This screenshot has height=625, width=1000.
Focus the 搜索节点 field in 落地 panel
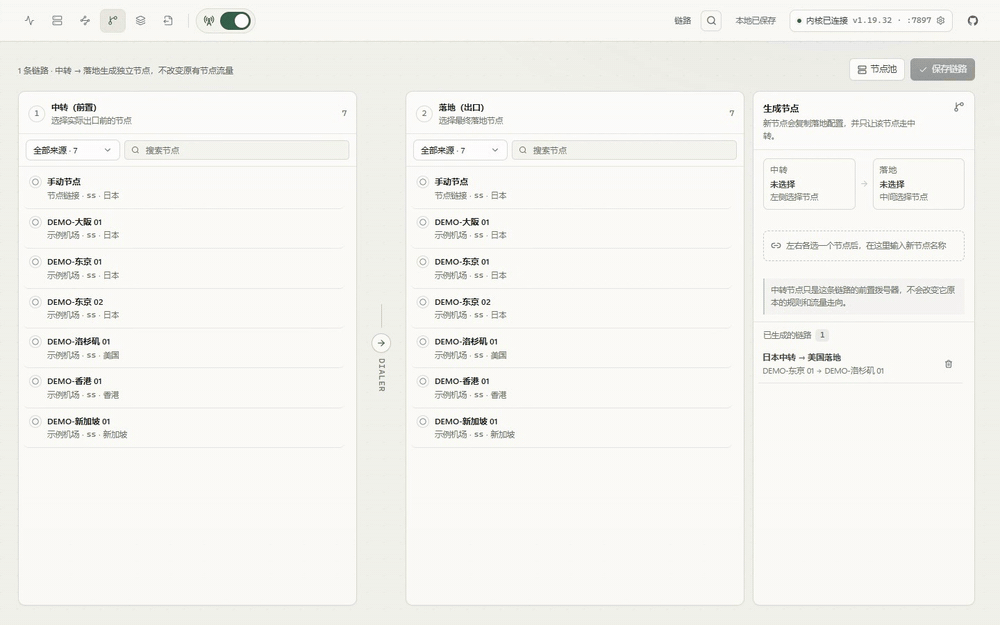point(624,151)
